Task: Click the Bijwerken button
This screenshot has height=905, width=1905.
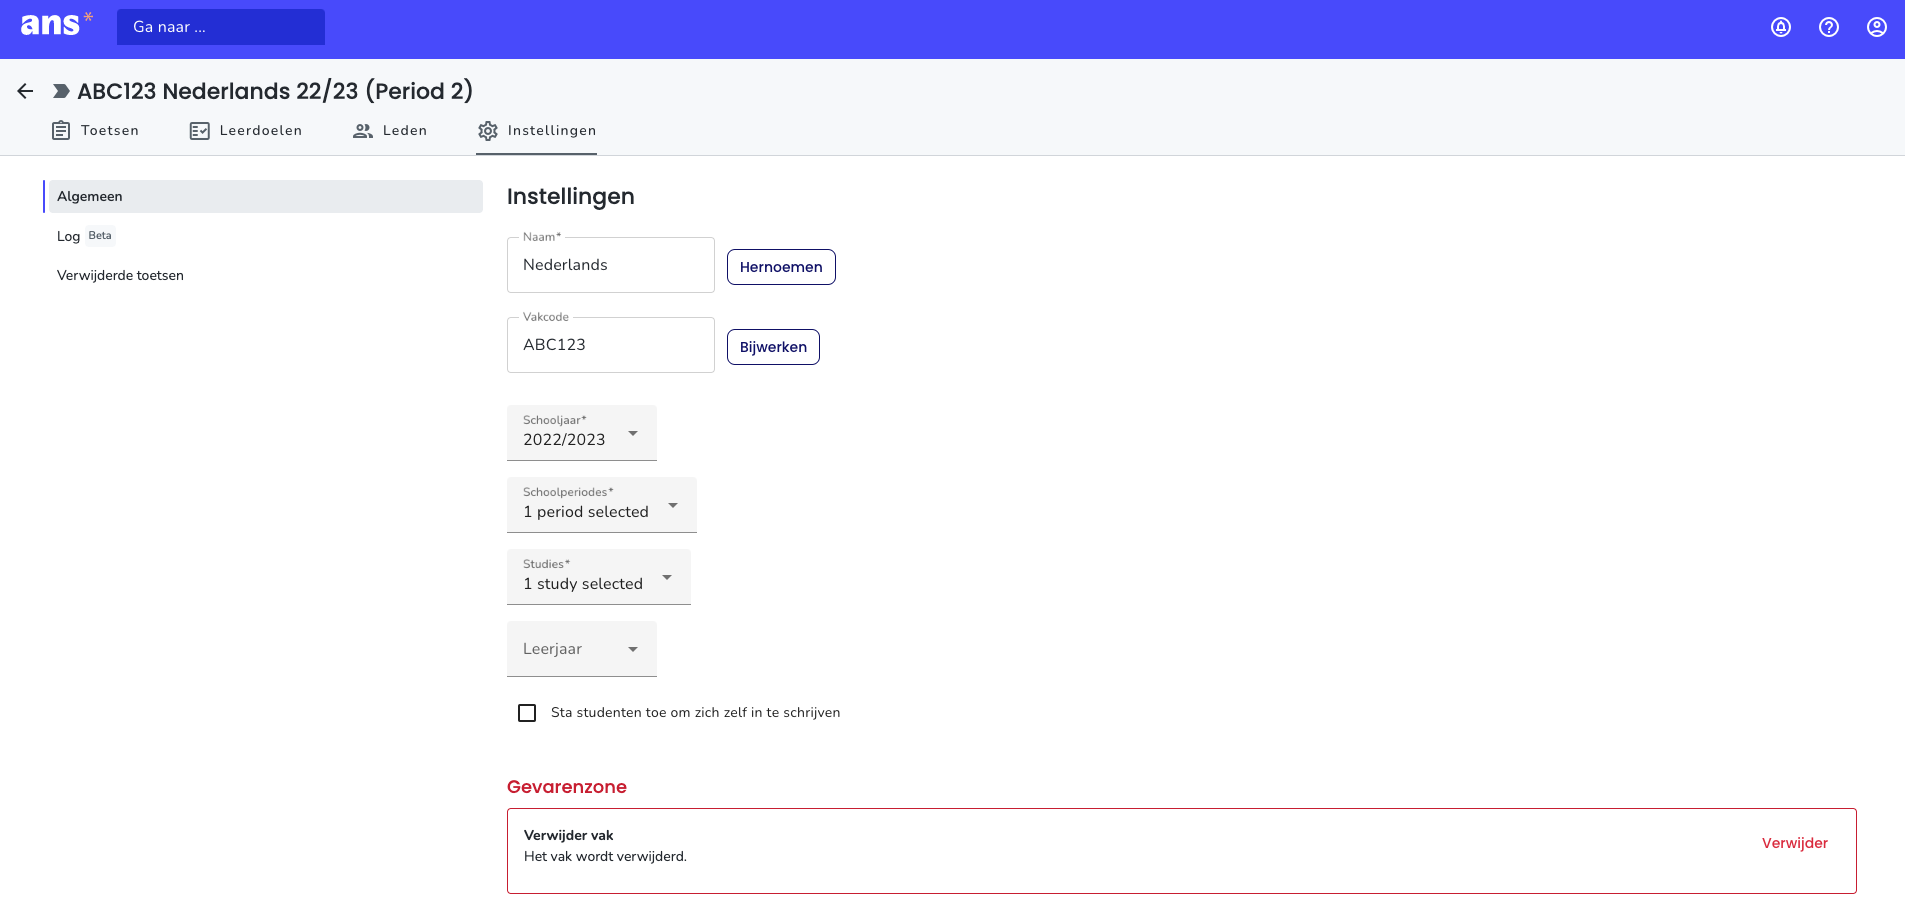Action: 773,347
